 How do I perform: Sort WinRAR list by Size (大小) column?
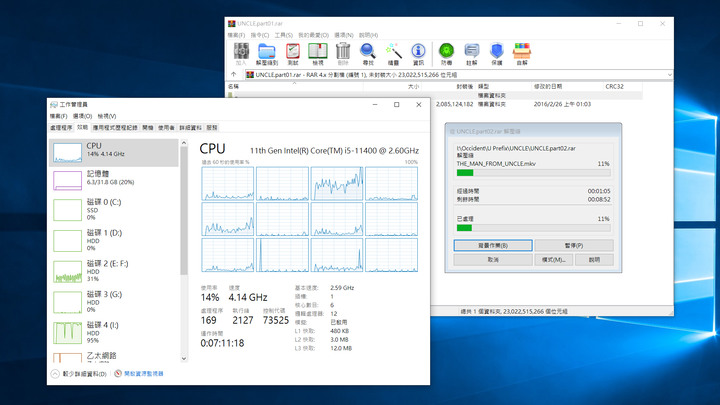click(392, 86)
